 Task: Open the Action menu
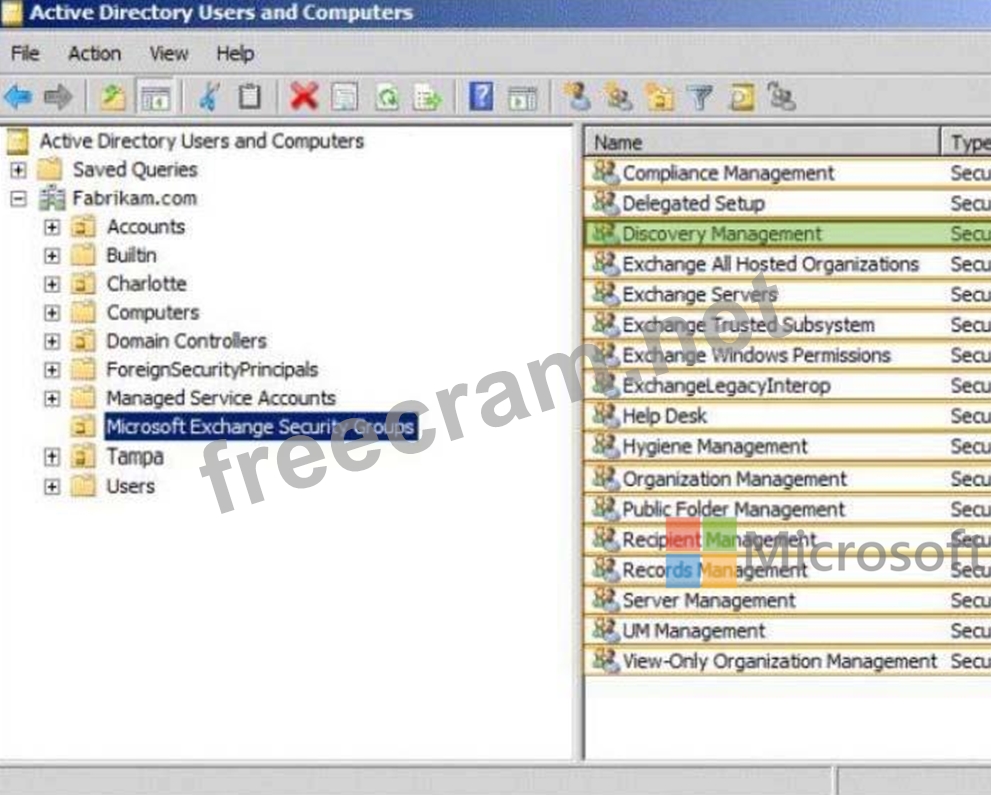click(x=94, y=54)
